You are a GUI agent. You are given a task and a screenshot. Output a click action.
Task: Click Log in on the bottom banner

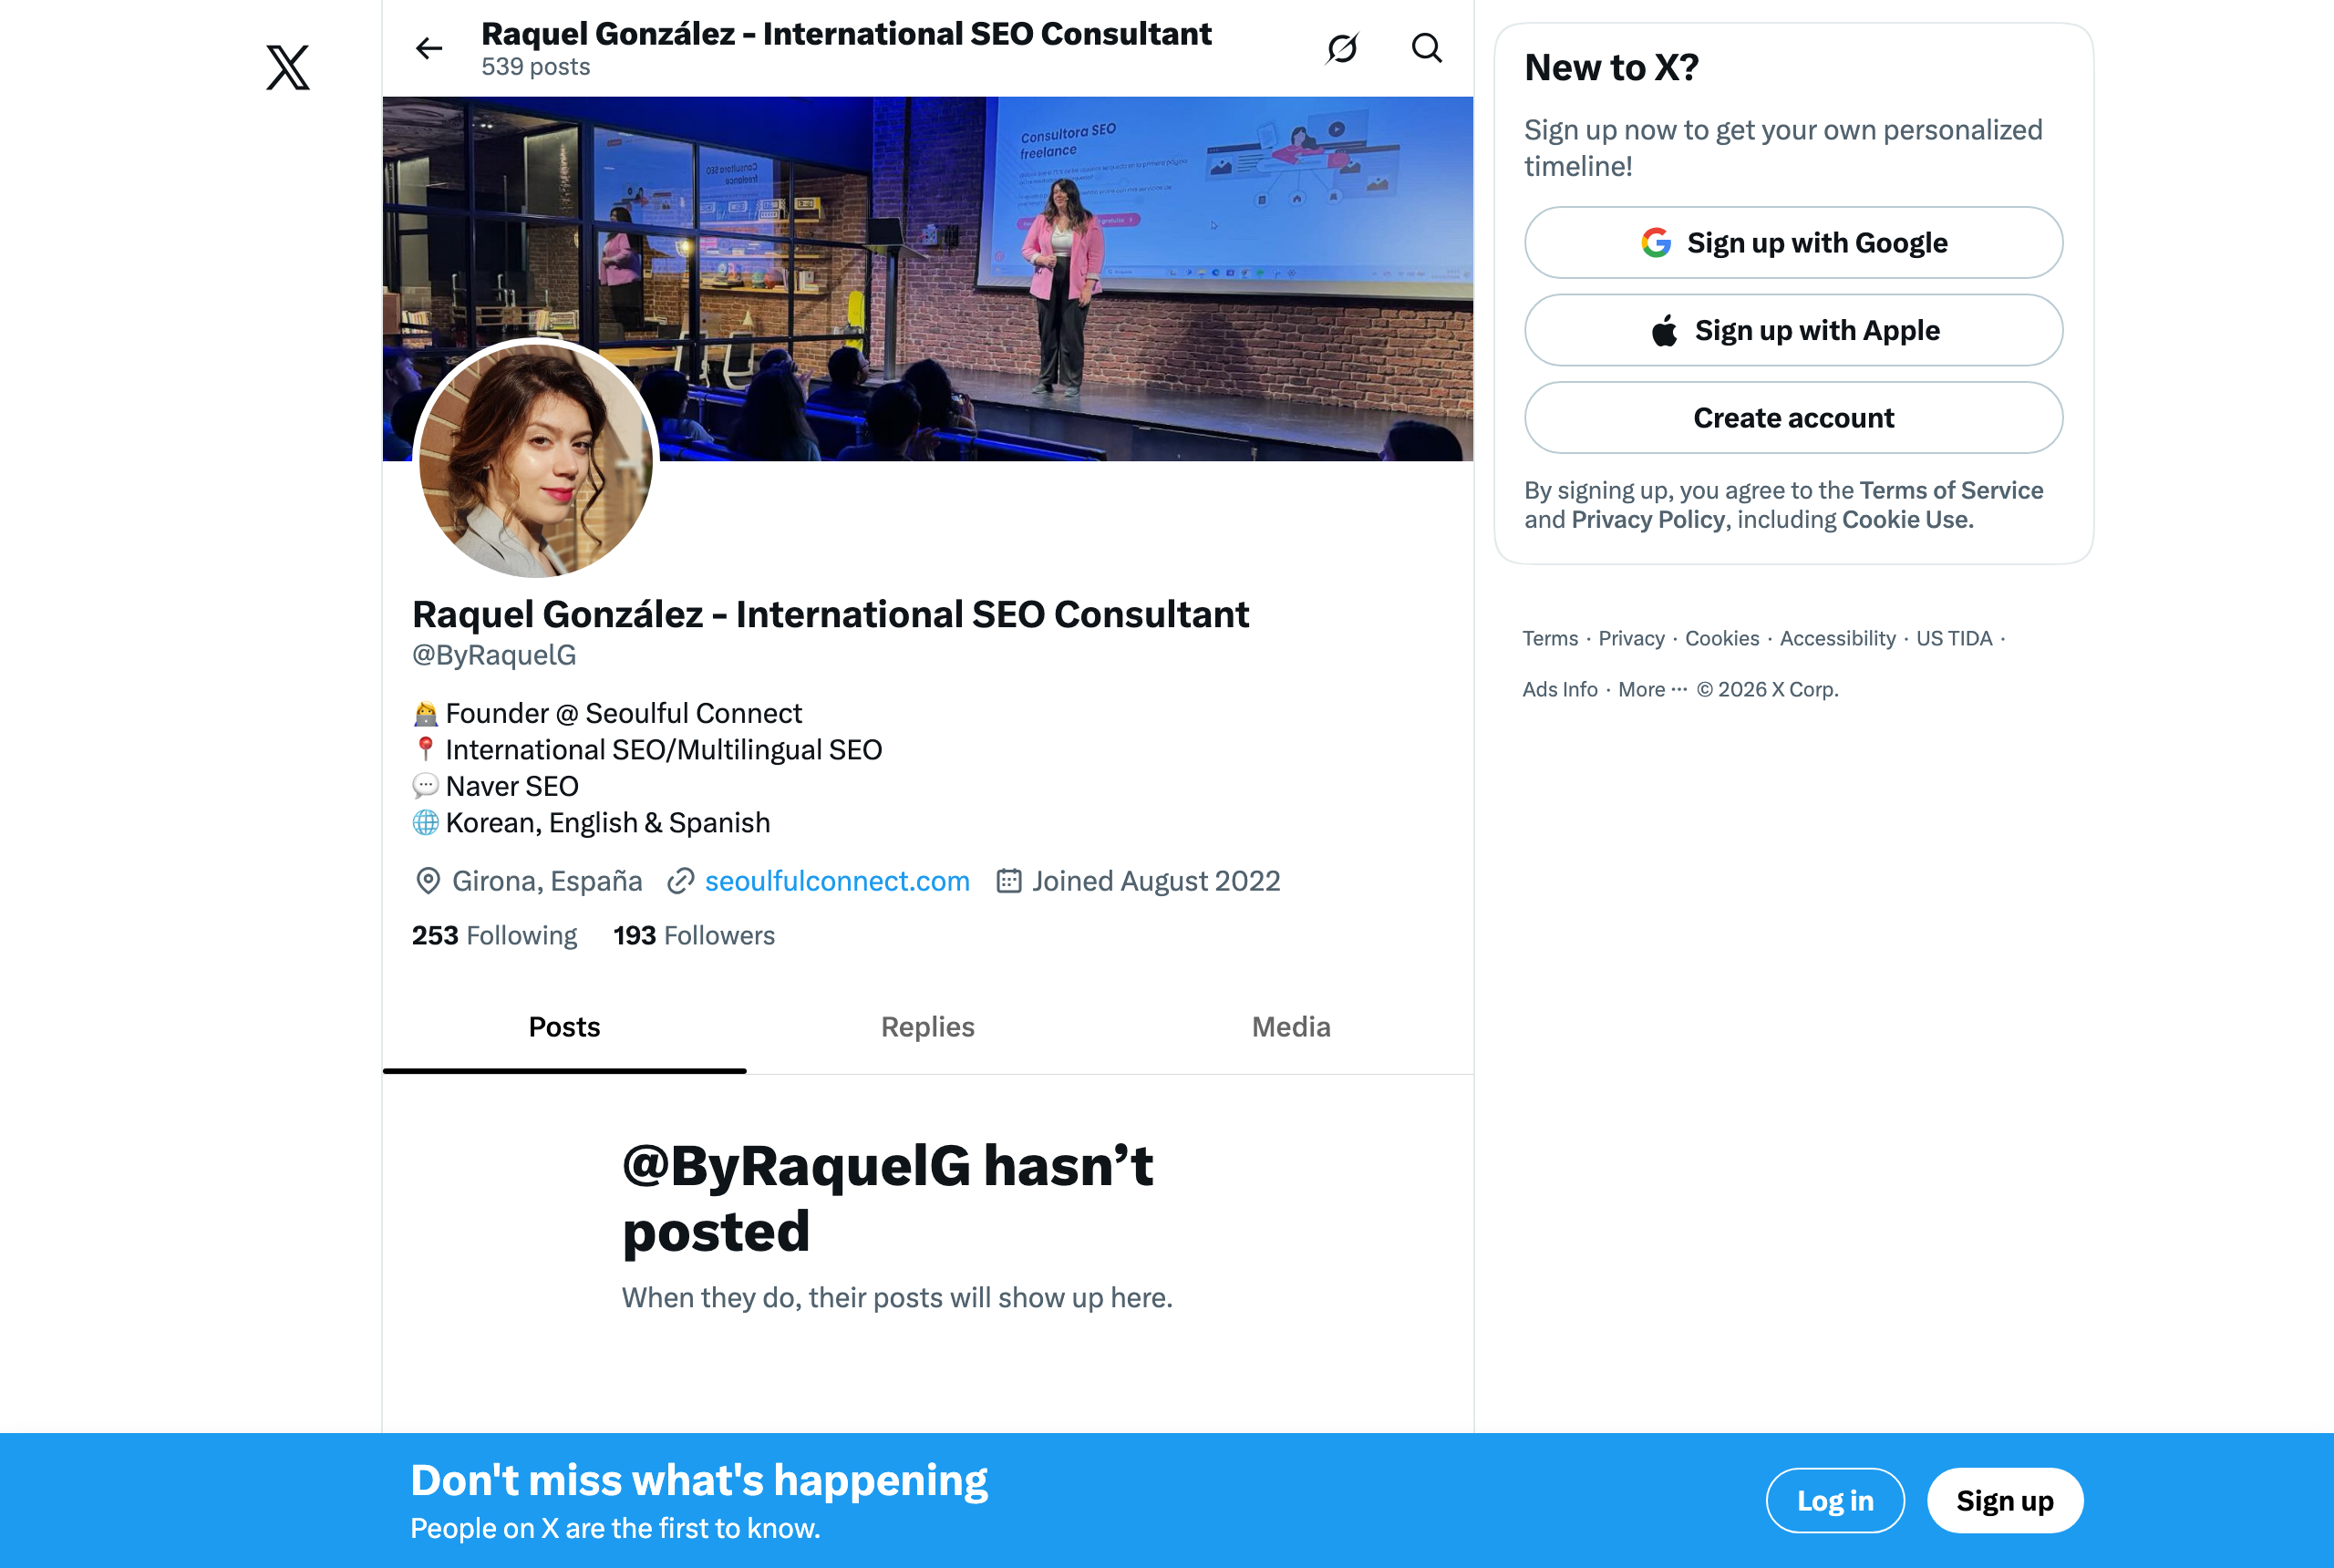coord(1835,1500)
